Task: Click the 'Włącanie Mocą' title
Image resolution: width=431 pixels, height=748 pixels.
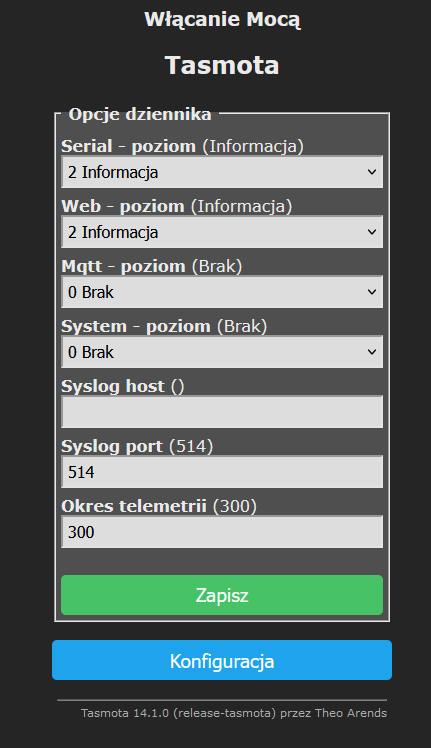Action: click(222, 20)
